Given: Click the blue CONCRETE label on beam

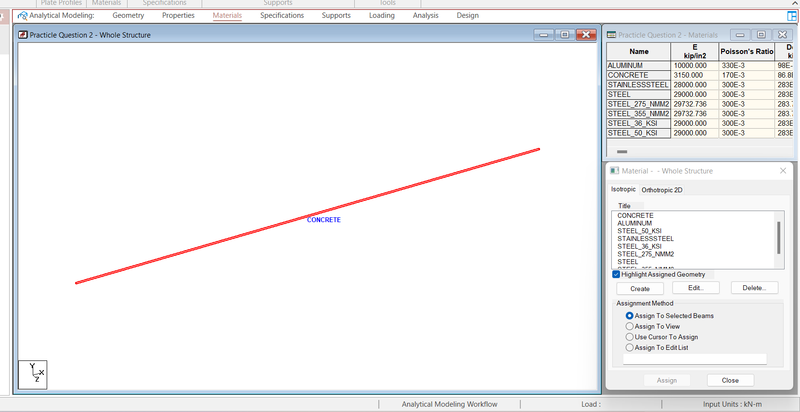Looking at the screenshot, I should click(x=323, y=220).
